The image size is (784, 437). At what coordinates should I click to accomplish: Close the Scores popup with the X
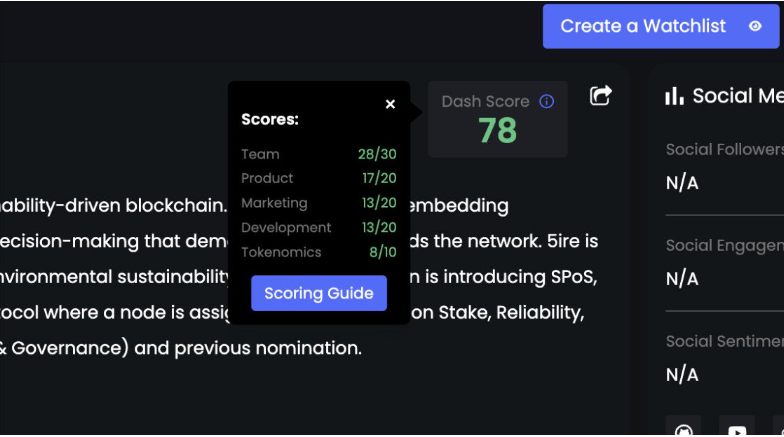(x=390, y=104)
